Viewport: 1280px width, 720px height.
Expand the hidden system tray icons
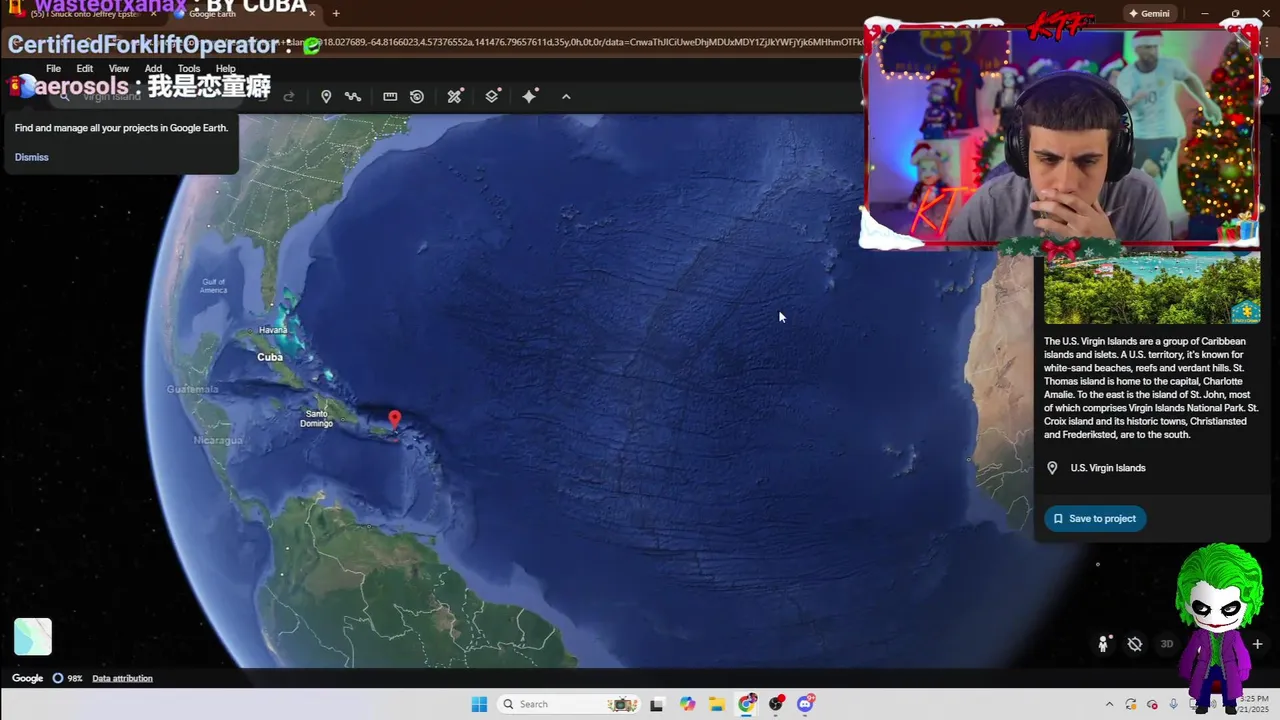pos(1109,704)
